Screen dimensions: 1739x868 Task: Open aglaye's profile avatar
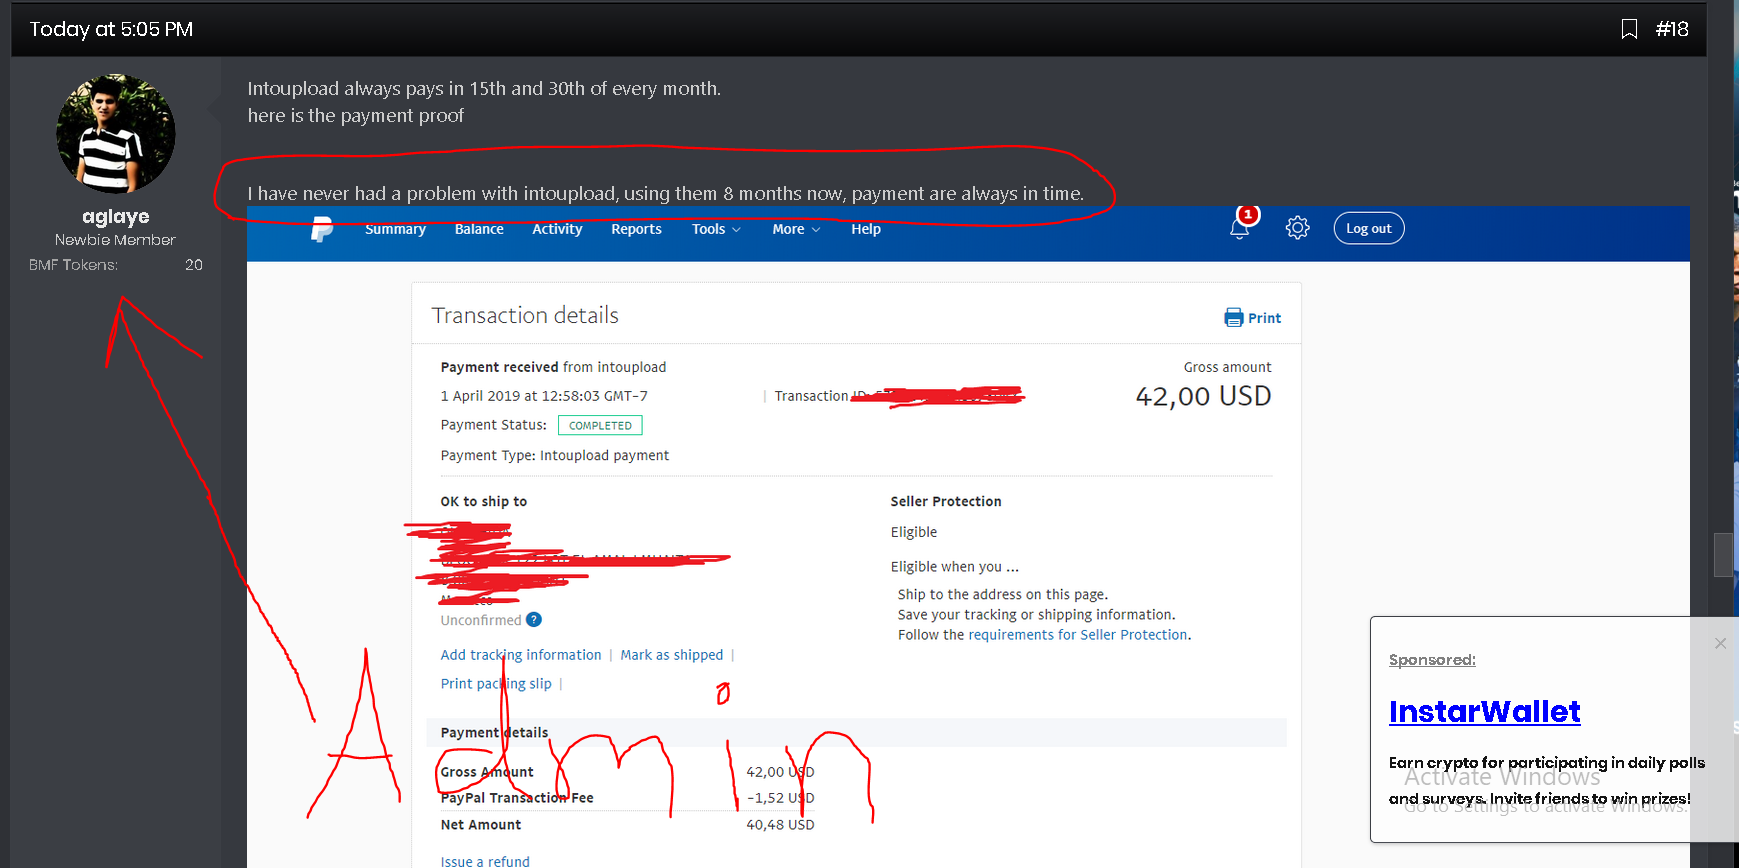[x=116, y=134]
